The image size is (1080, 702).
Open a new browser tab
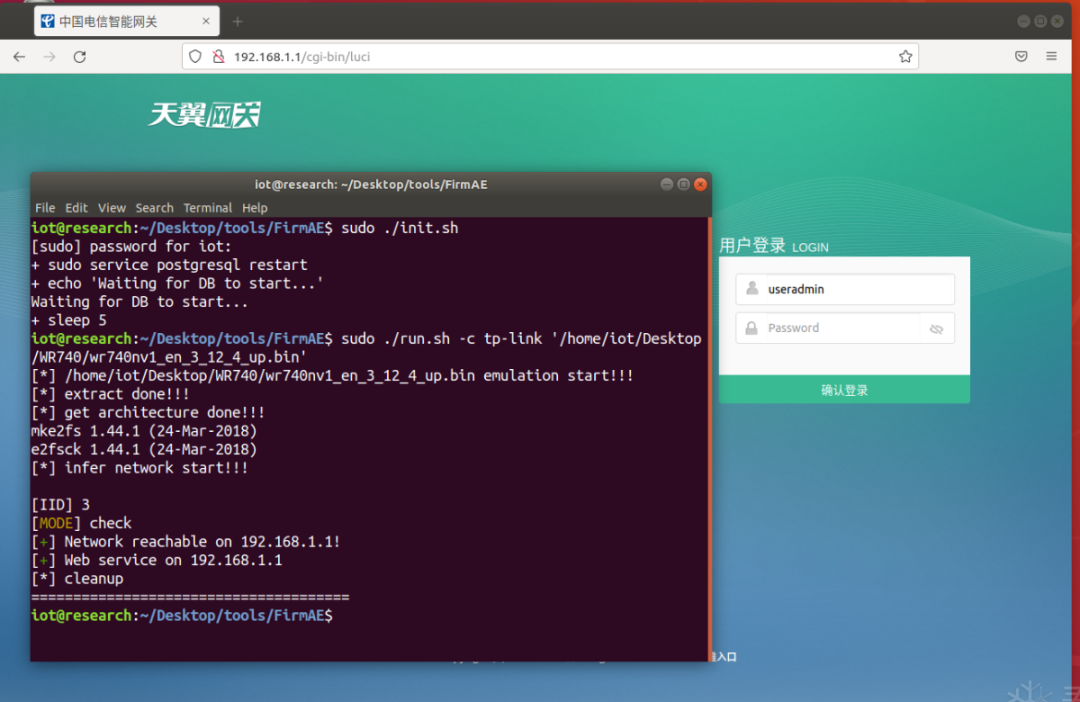pos(238,21)
